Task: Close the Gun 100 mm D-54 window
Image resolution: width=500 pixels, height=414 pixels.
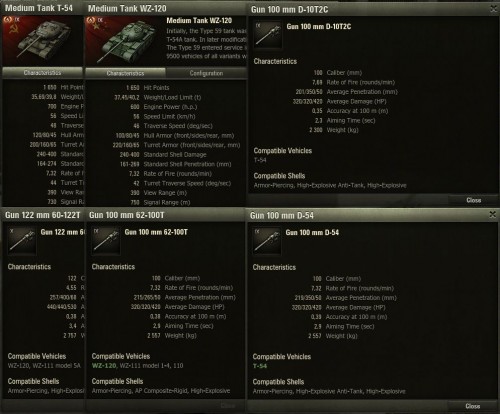Action: pos(493,214)
